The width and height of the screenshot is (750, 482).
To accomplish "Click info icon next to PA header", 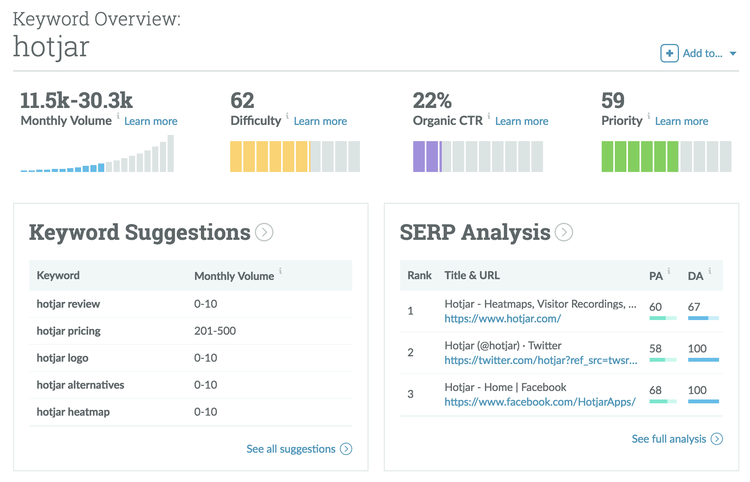I will [x=669, y=271].
